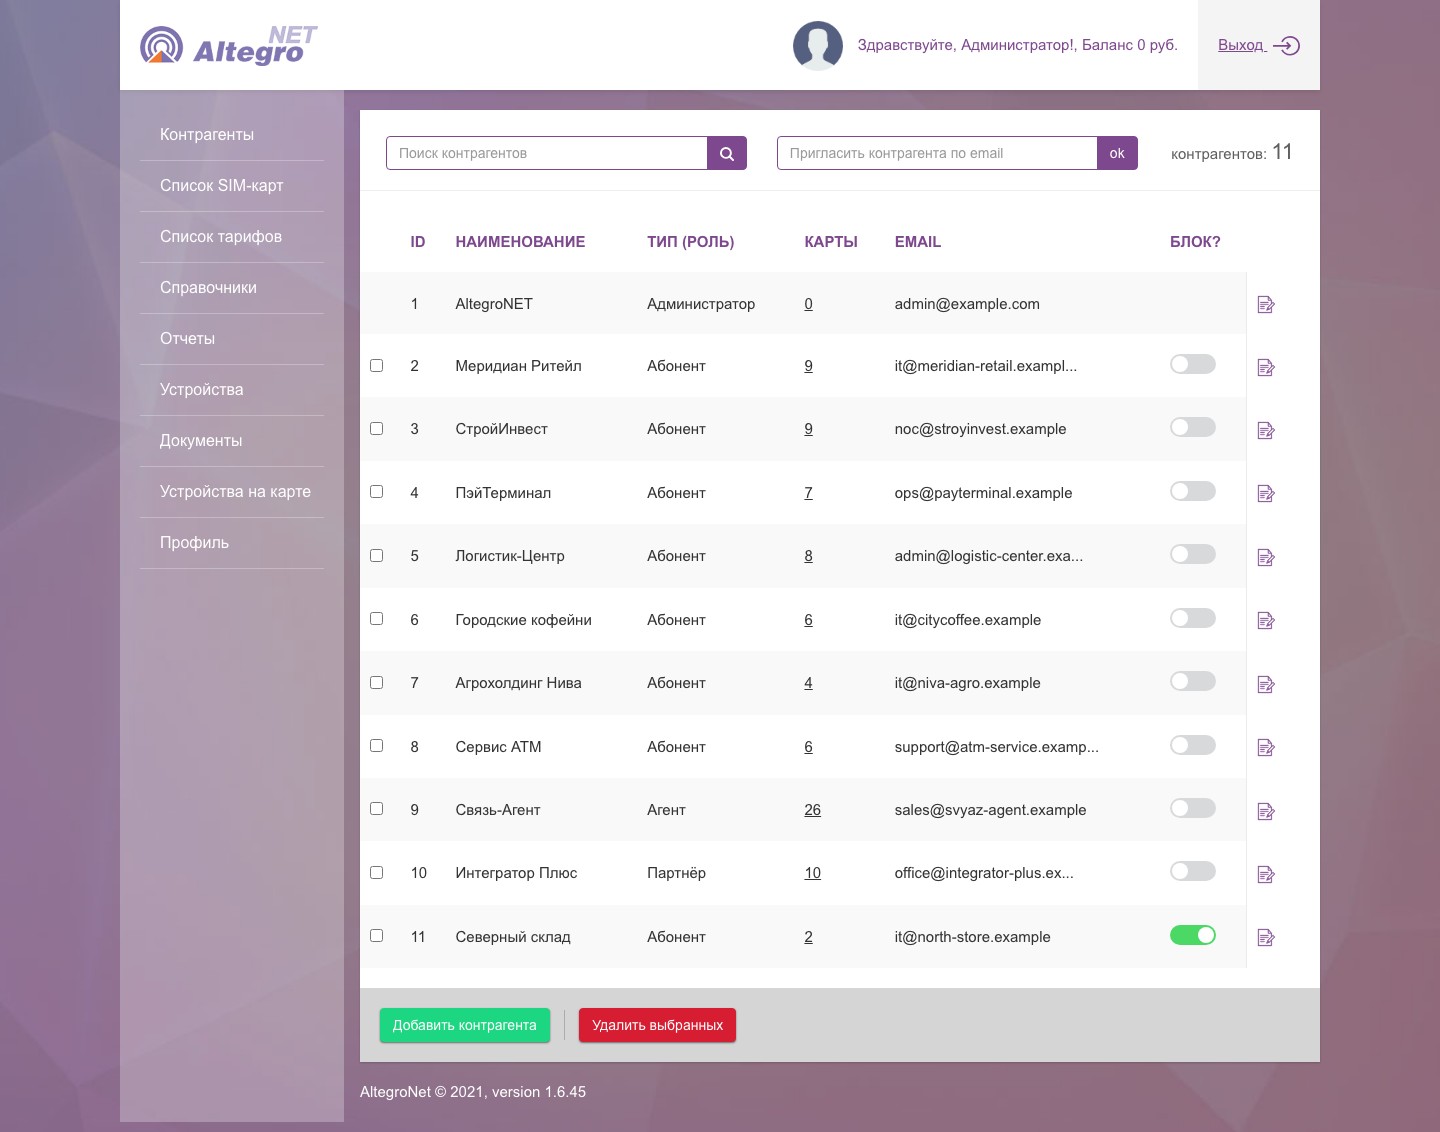The image size is (1440, 1132).
Task: Open edit icon for Связь-Агент
Action: point(1266,811)
